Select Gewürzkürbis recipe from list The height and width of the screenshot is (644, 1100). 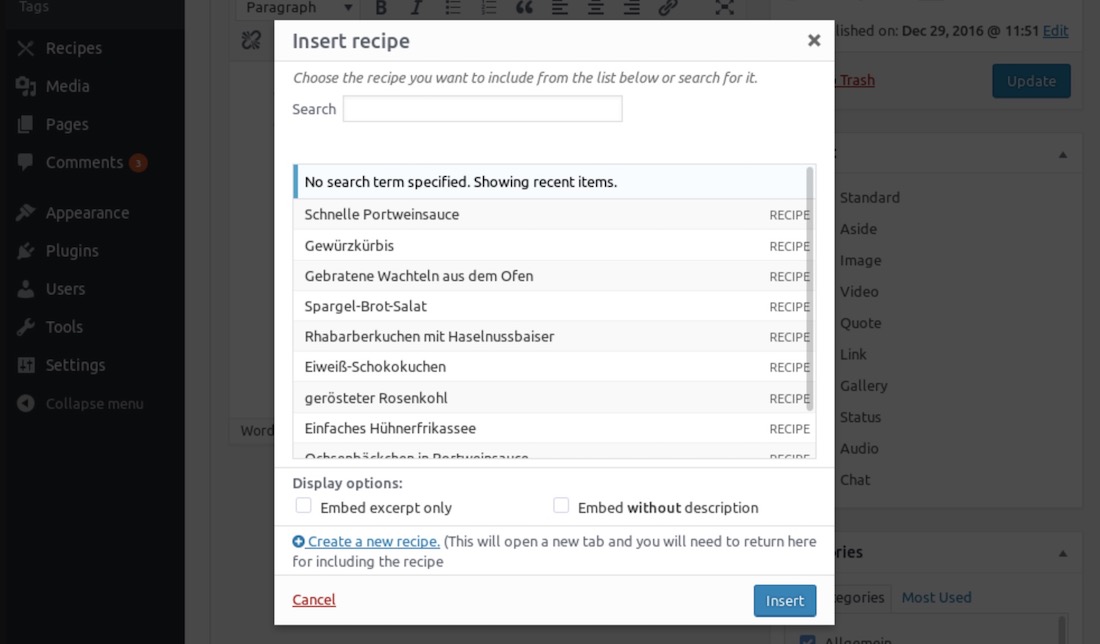(x=349, y=245)
